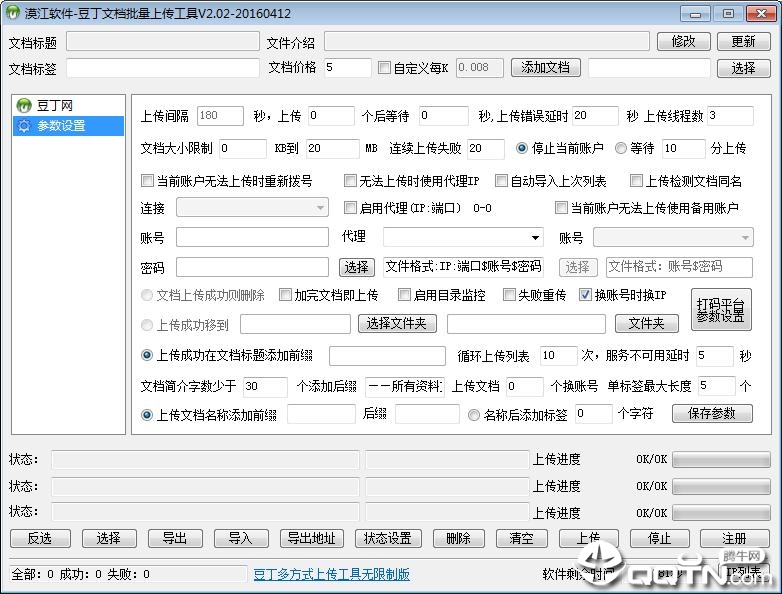
Task: Click the 删除 button
Action: point(459,538)
